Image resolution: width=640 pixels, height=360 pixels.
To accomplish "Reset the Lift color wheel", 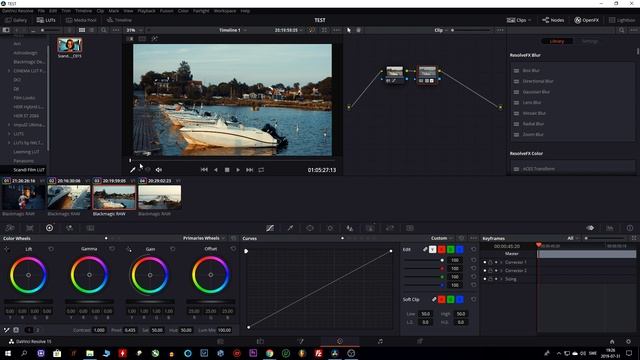I will [x=51, y=249].
